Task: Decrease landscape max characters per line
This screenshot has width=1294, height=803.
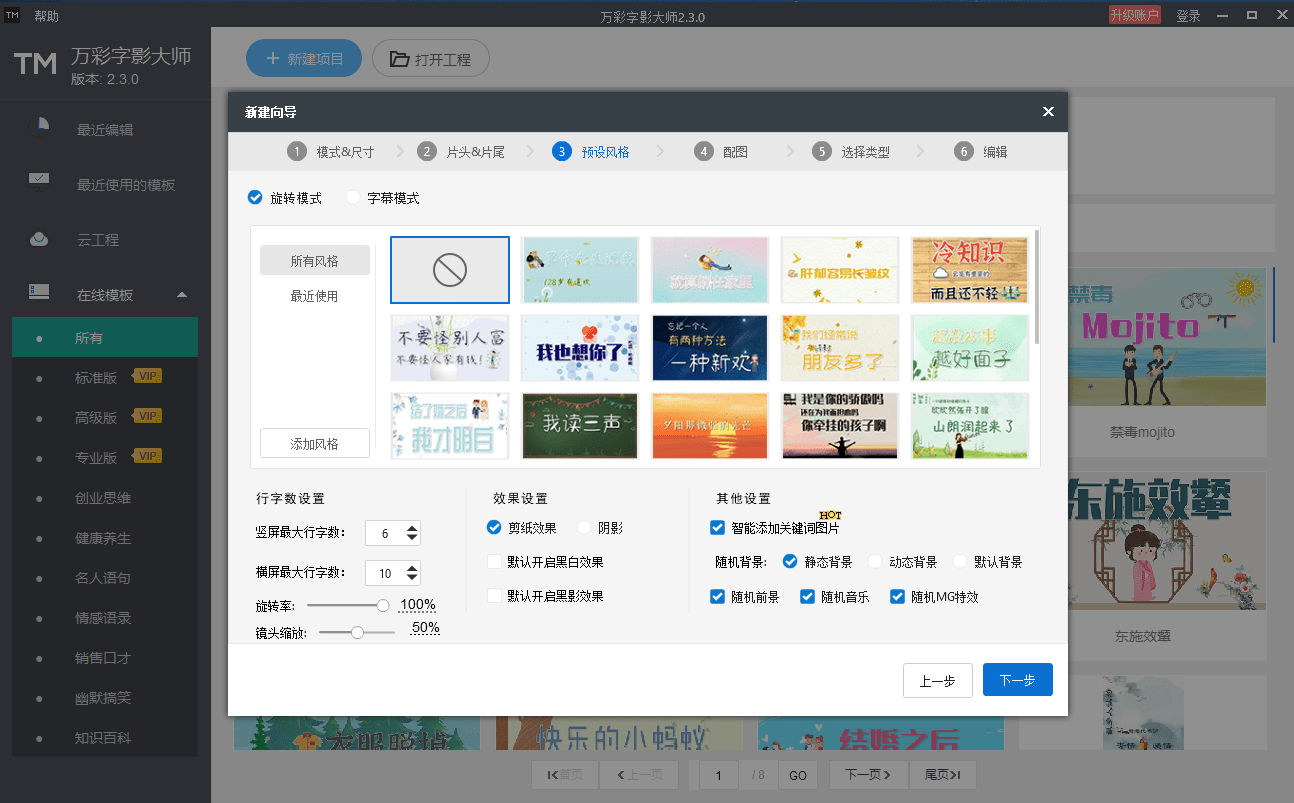Action: (x=412, y=579)
